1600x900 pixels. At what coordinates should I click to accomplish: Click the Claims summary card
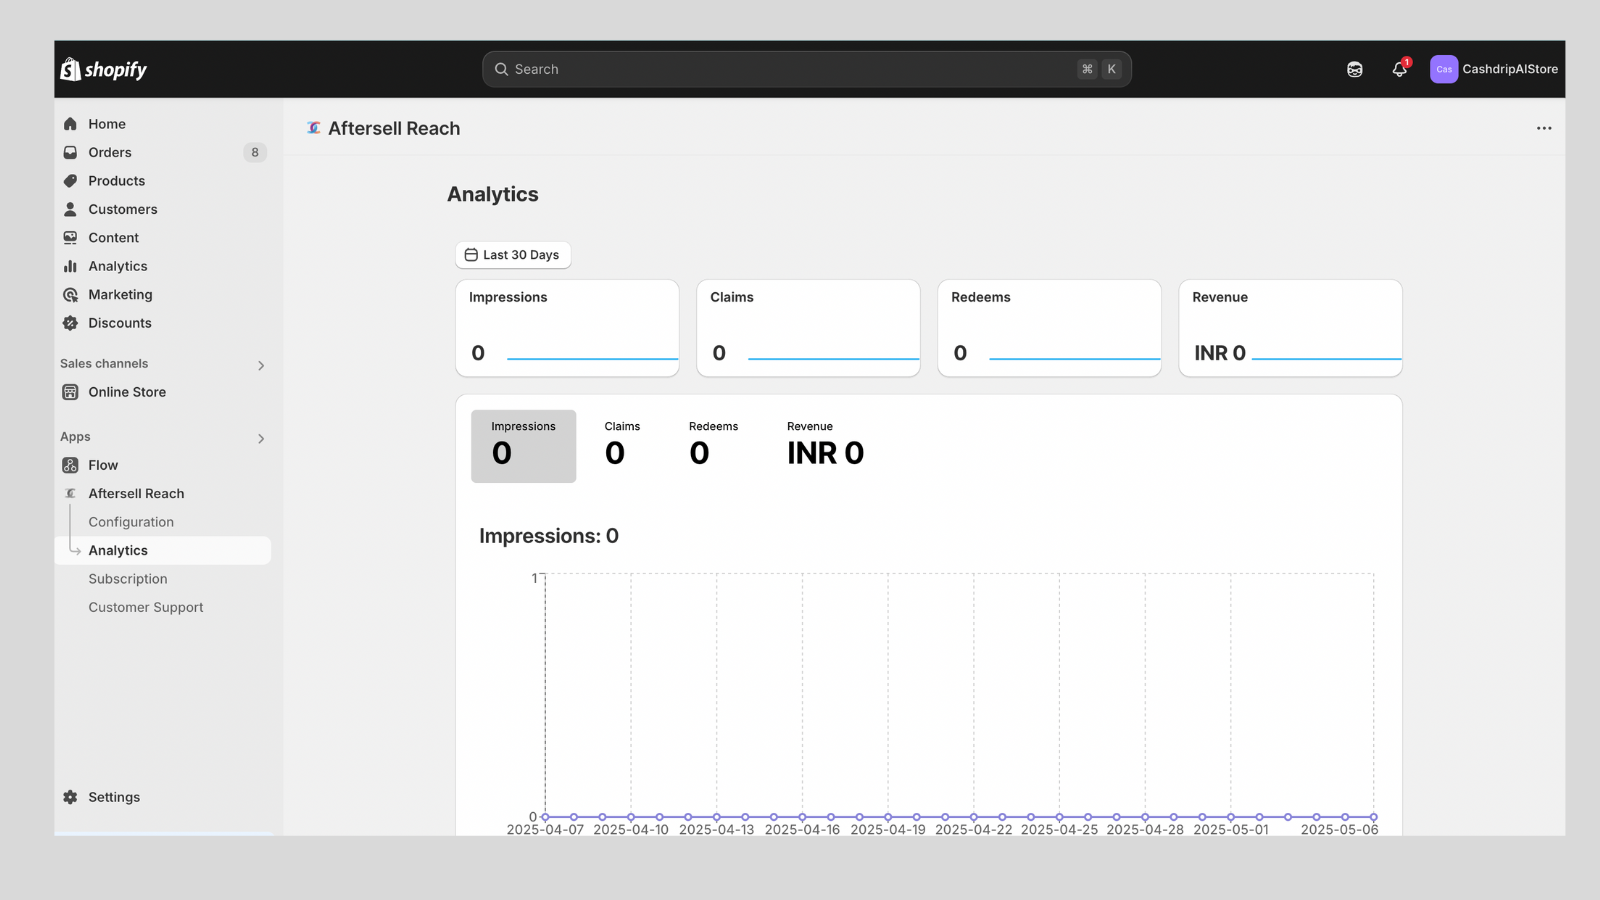(808, 328)
